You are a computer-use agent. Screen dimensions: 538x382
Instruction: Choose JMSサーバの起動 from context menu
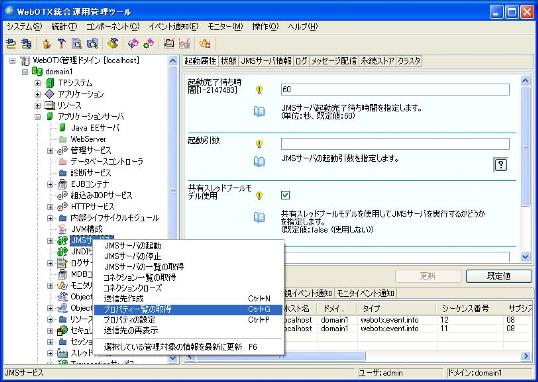188,246
